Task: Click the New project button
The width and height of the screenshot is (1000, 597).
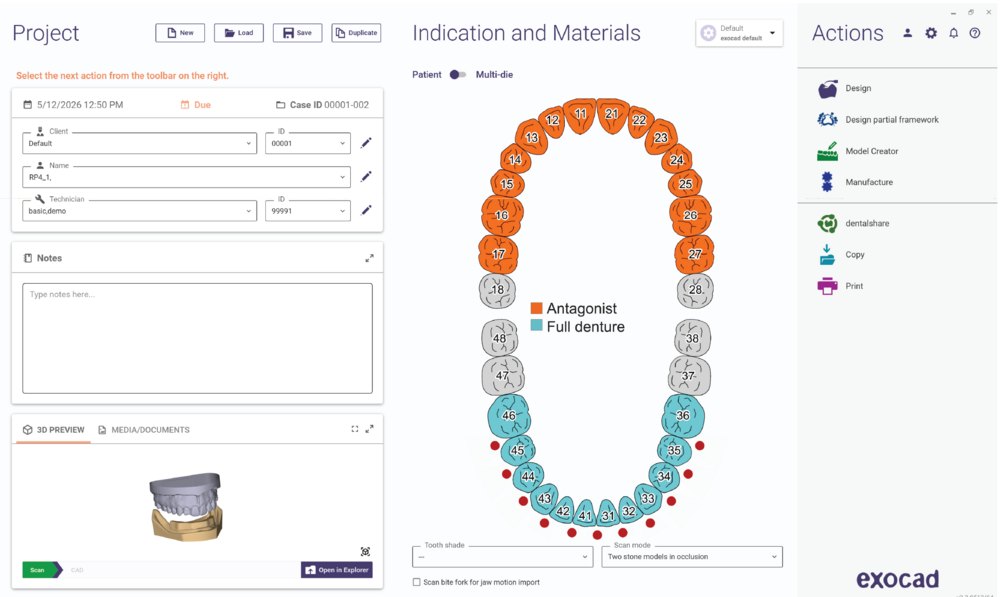Action: point(180,33)
